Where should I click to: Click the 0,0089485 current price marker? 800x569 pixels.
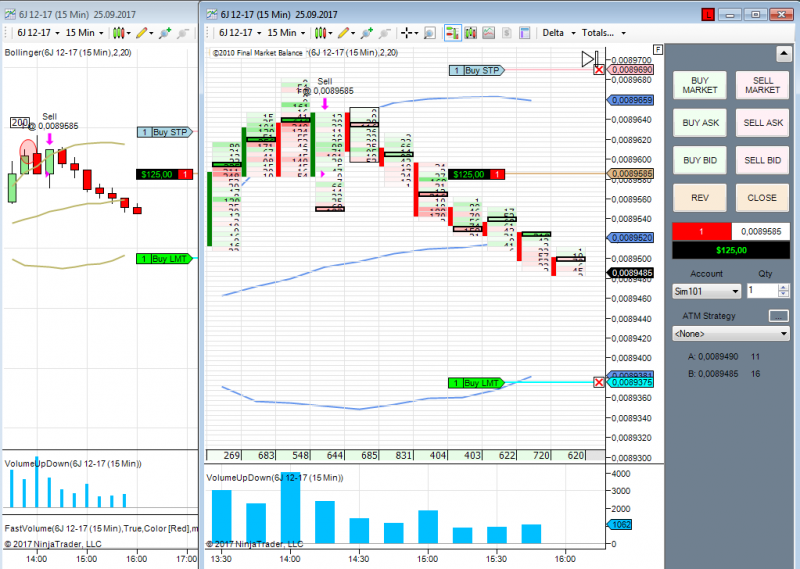pos(632,273)
